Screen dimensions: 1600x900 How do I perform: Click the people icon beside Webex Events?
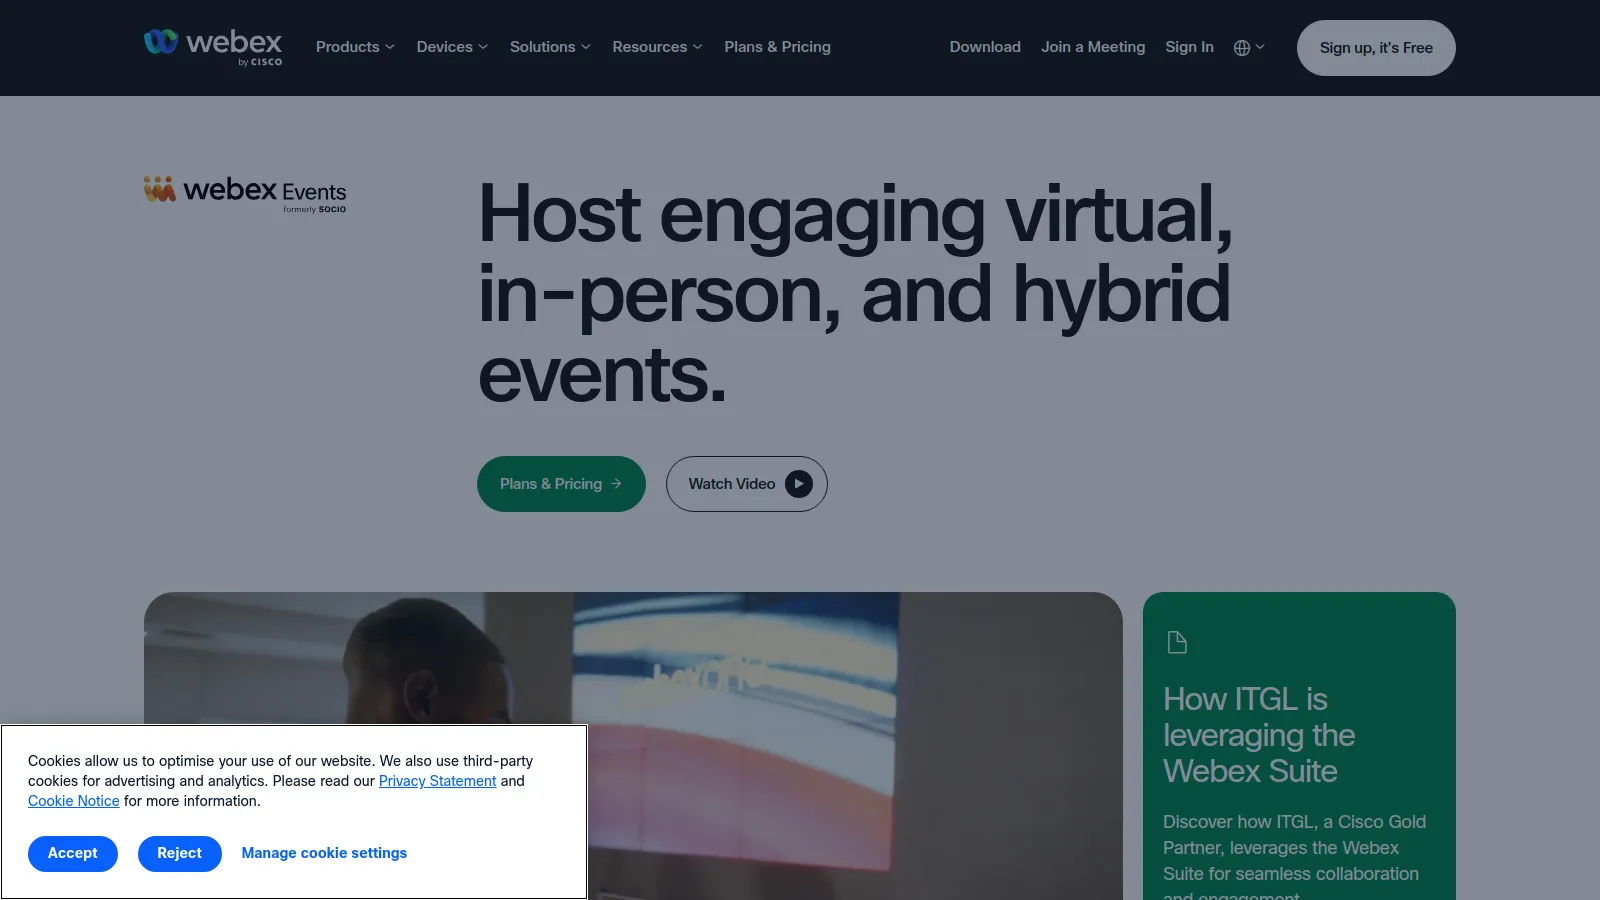158,190
